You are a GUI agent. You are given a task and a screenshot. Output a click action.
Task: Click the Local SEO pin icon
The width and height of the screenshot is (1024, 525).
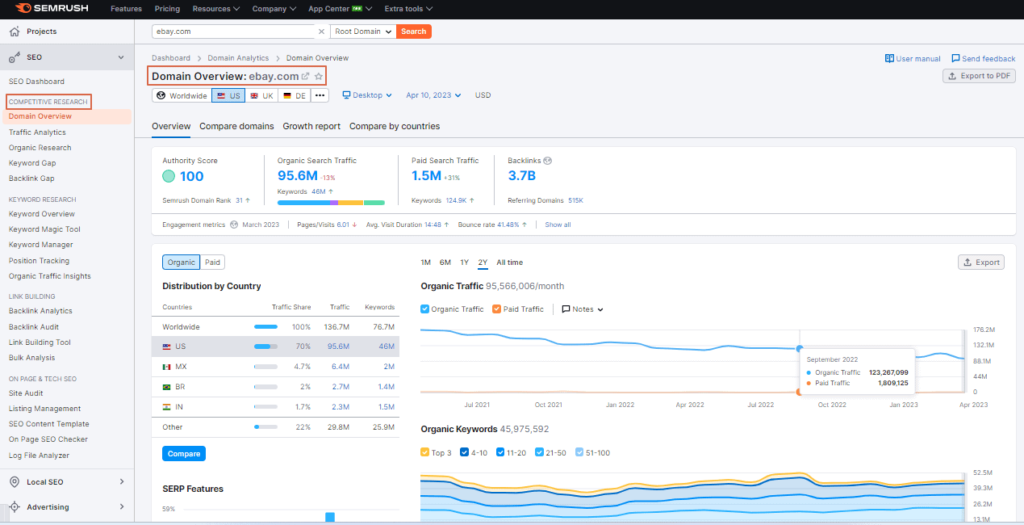click(14, 482)
